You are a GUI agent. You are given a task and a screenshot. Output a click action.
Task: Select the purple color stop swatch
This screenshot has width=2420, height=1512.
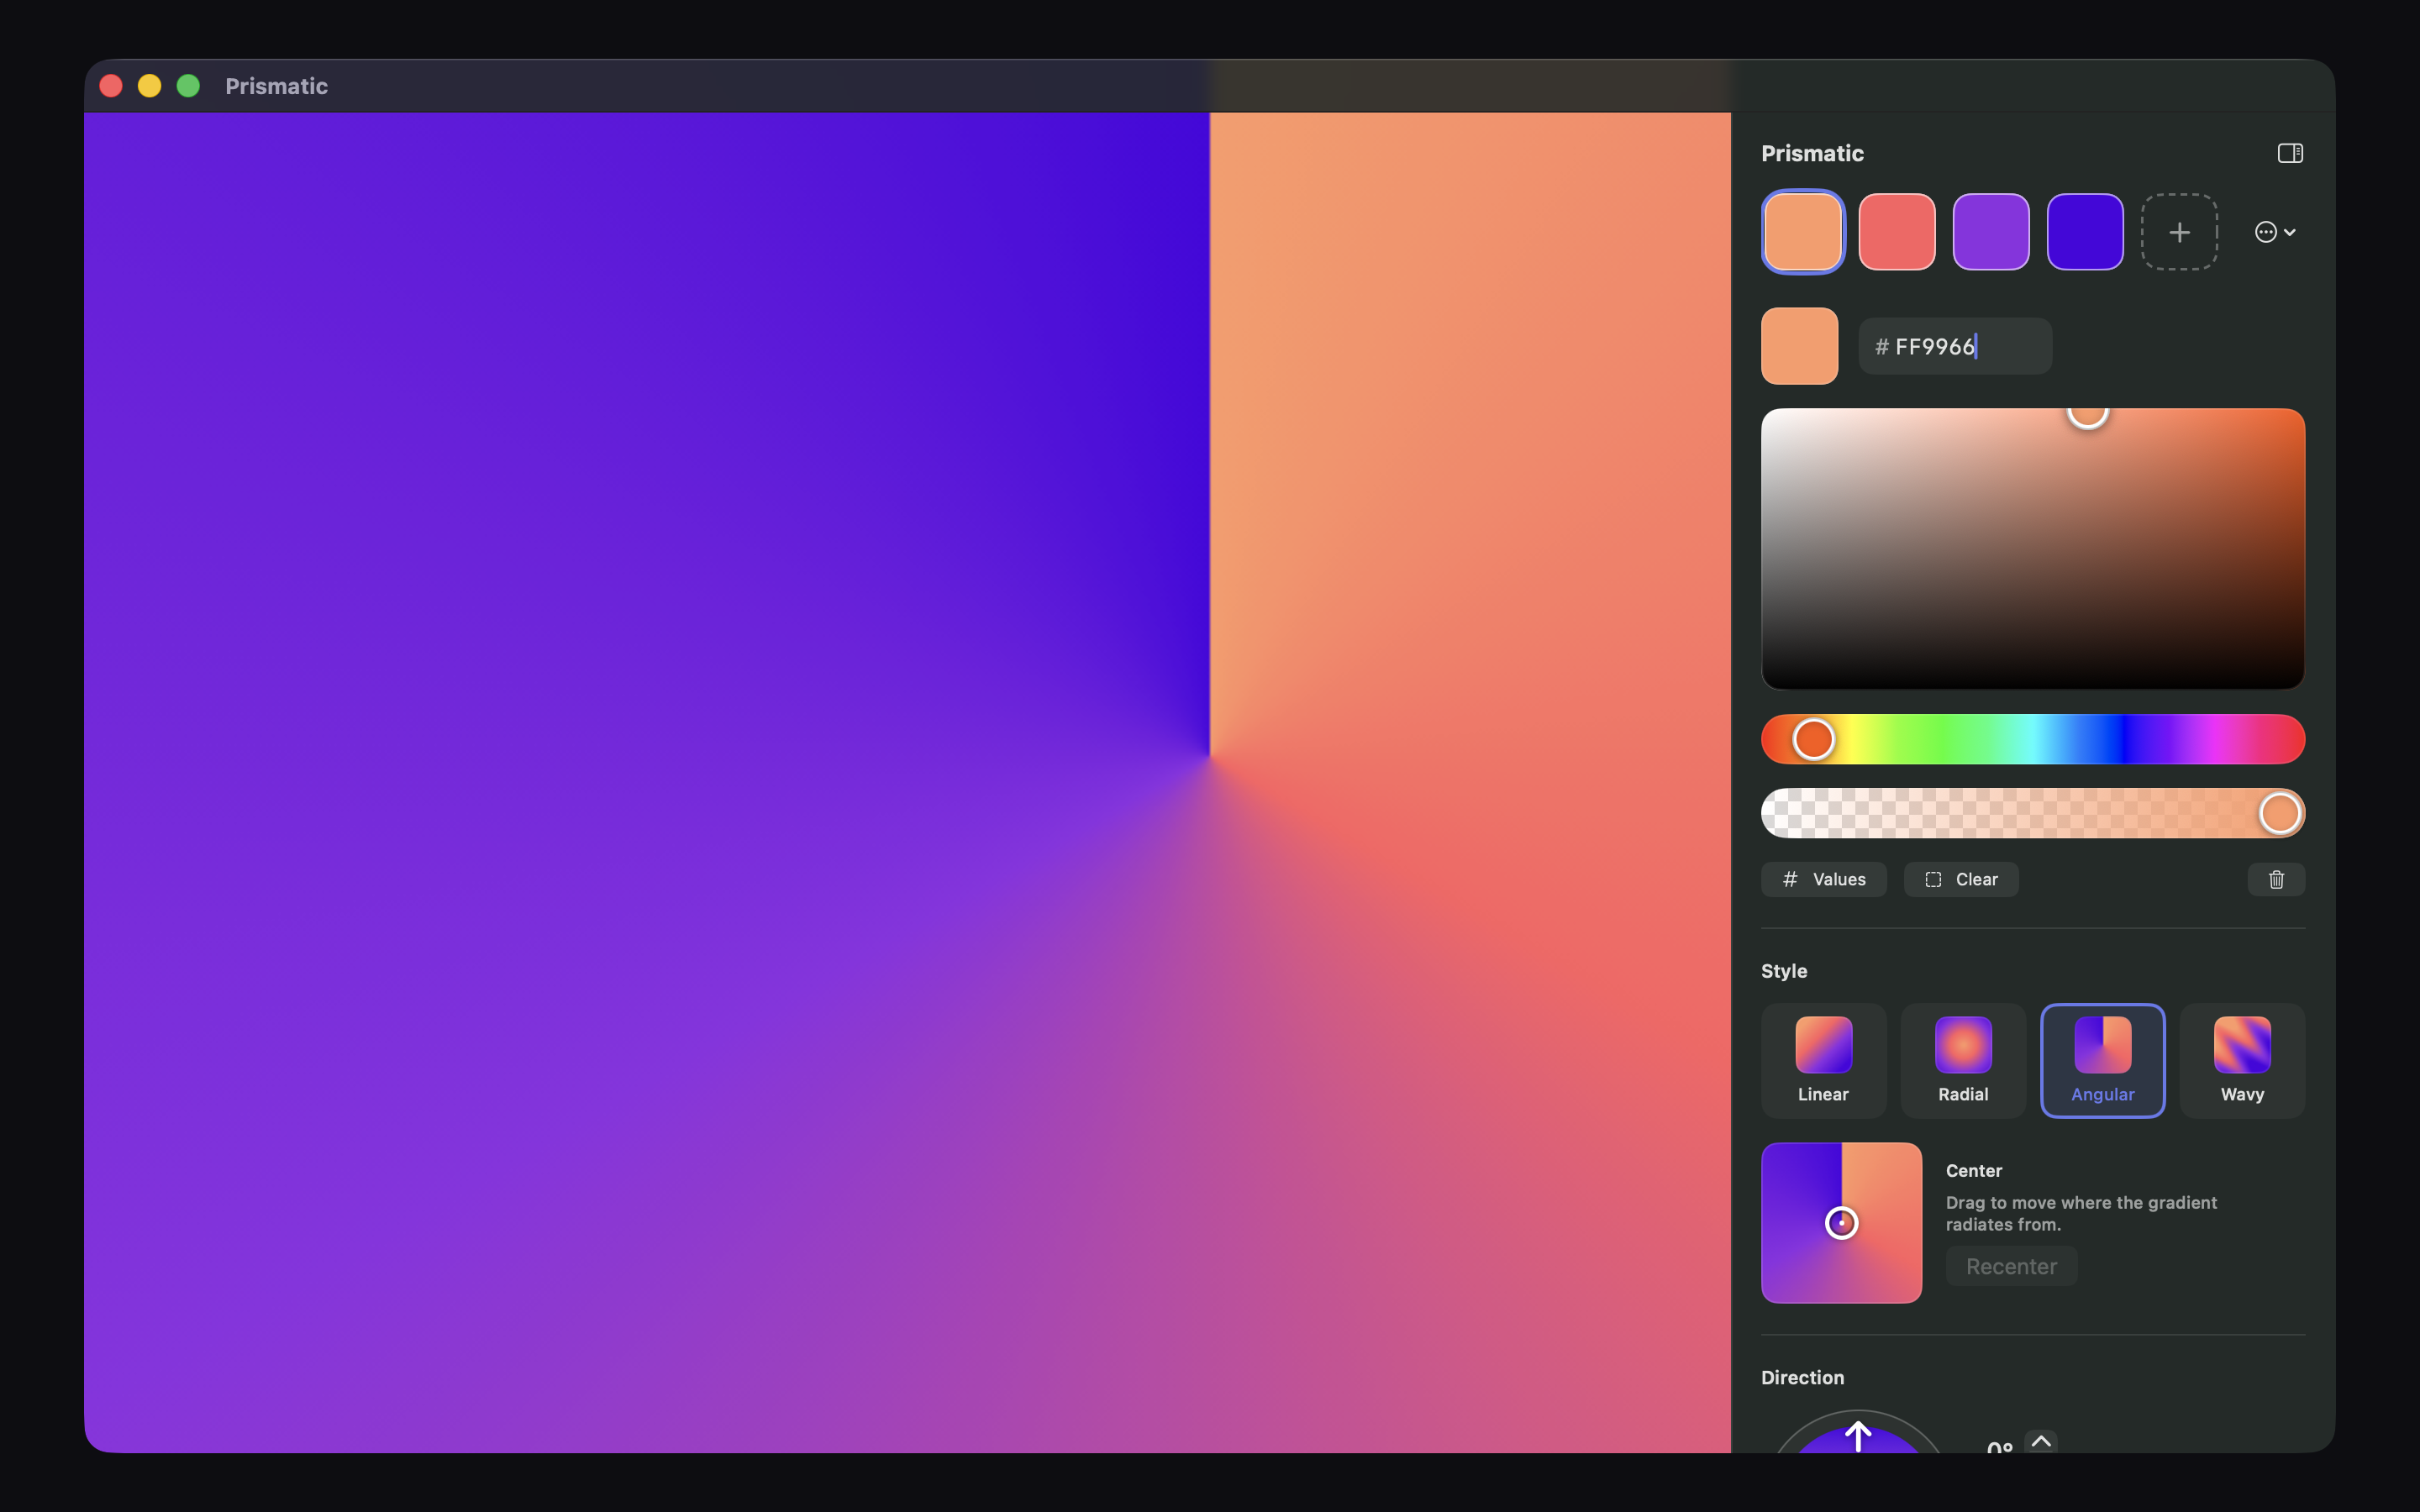(x=1991, y=232)
